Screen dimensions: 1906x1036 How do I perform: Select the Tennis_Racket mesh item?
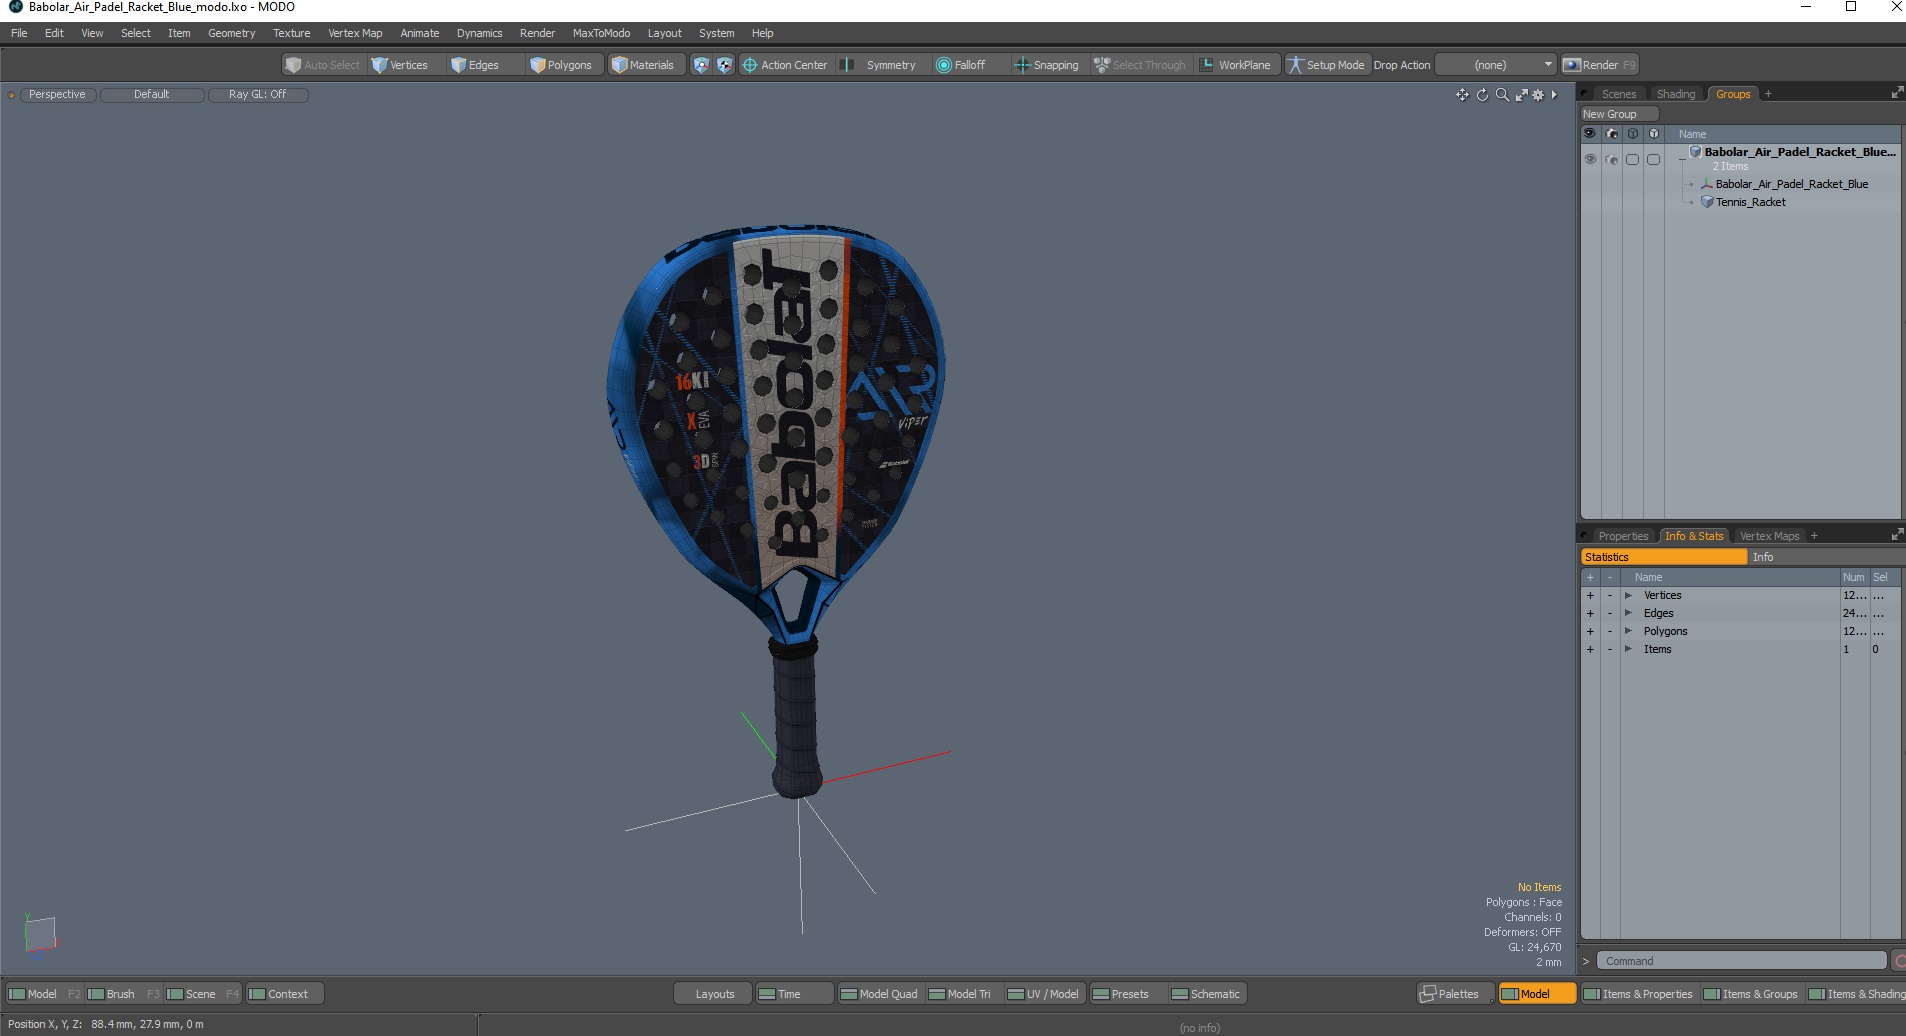pyautogui.click(x=1750, y=202)
